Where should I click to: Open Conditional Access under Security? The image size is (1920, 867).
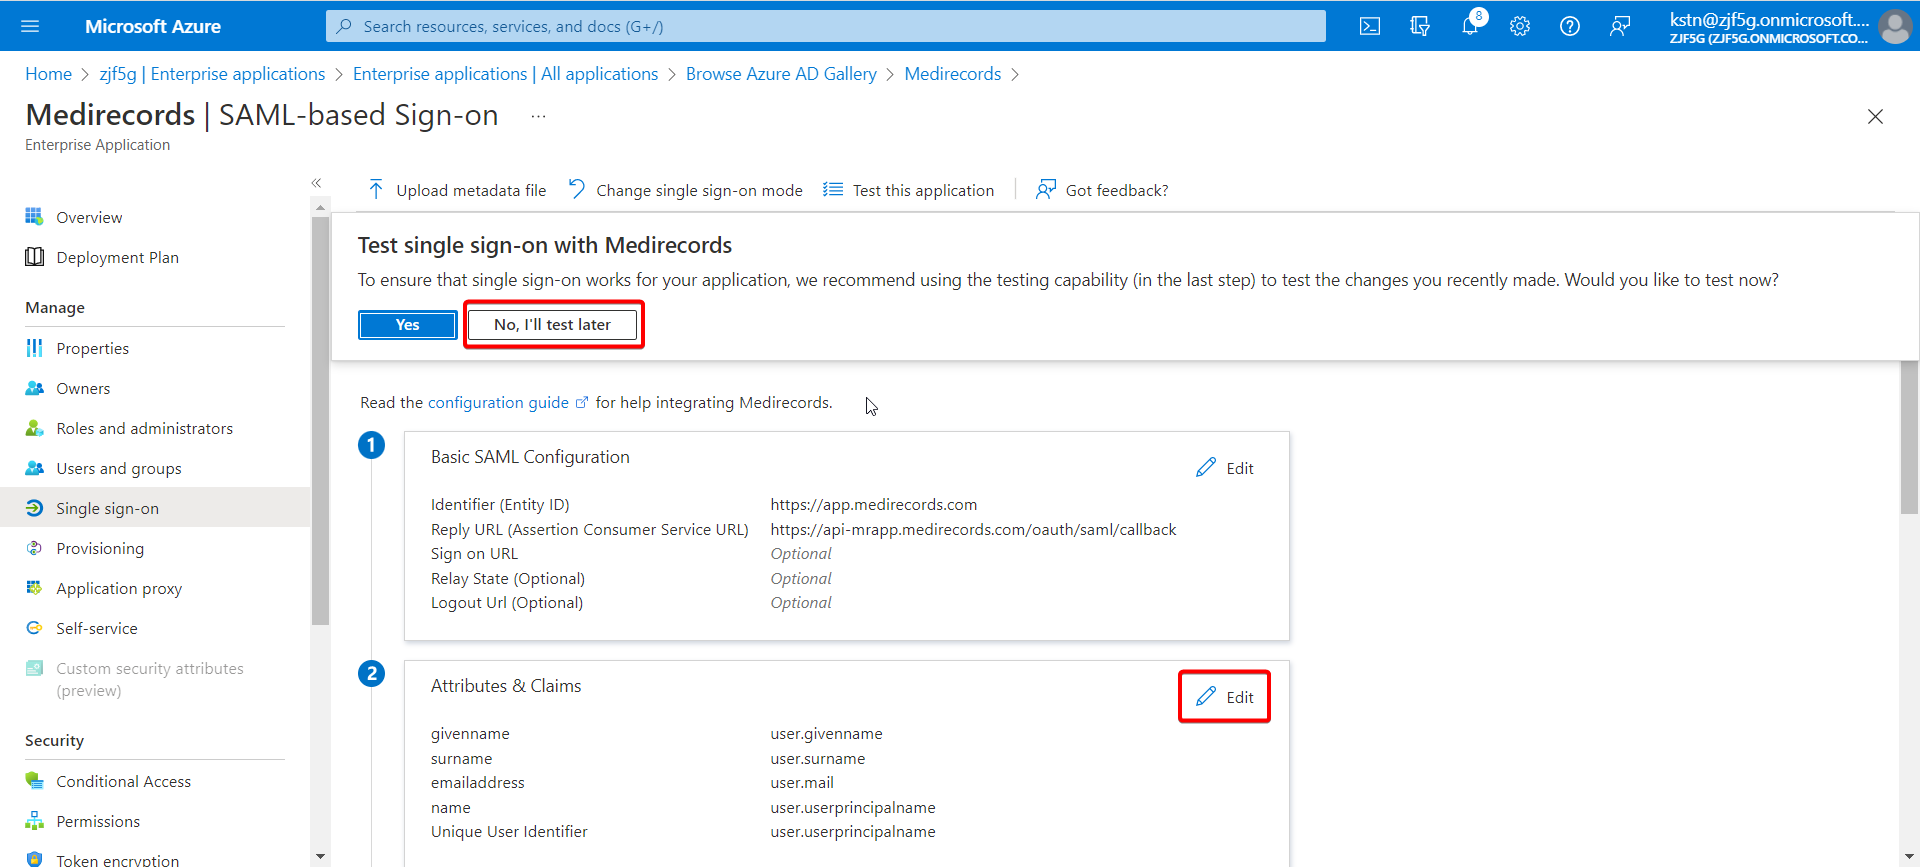tap(123, 781)
